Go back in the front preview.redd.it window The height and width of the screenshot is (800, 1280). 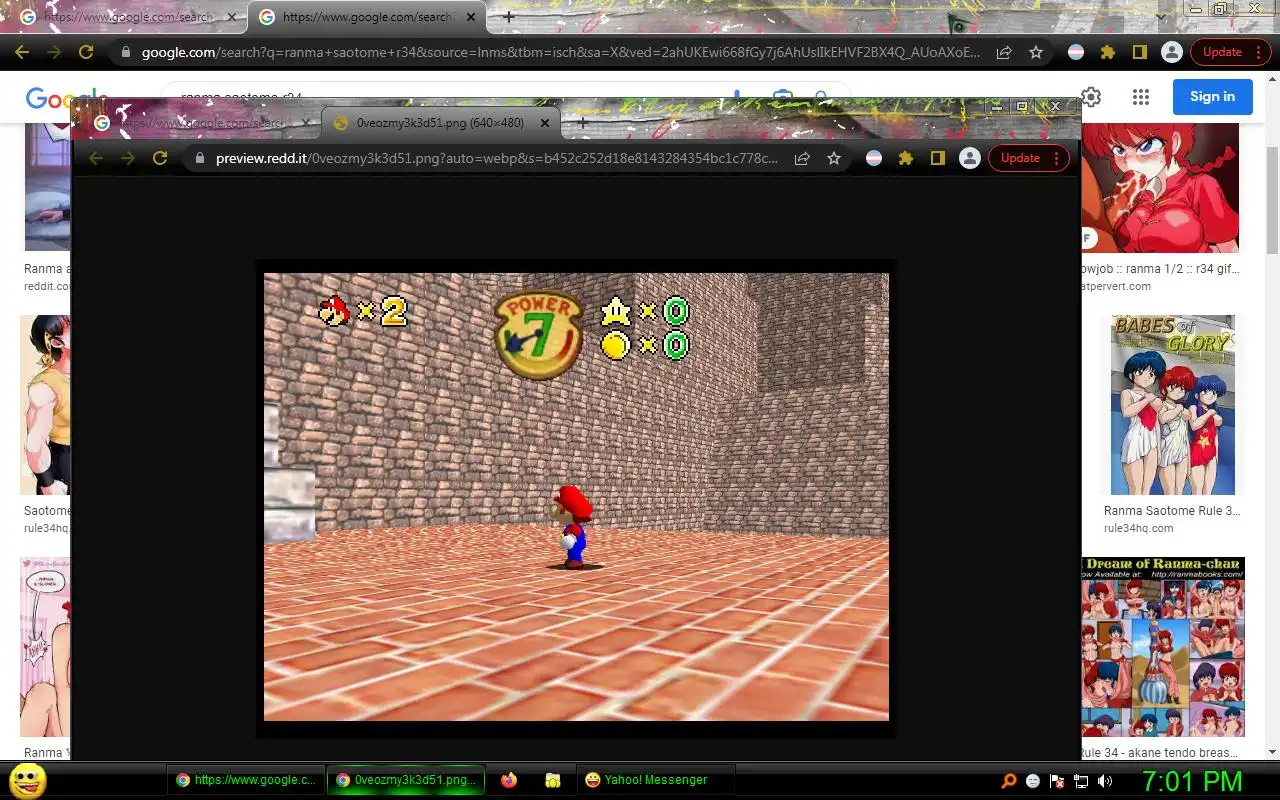96,158
